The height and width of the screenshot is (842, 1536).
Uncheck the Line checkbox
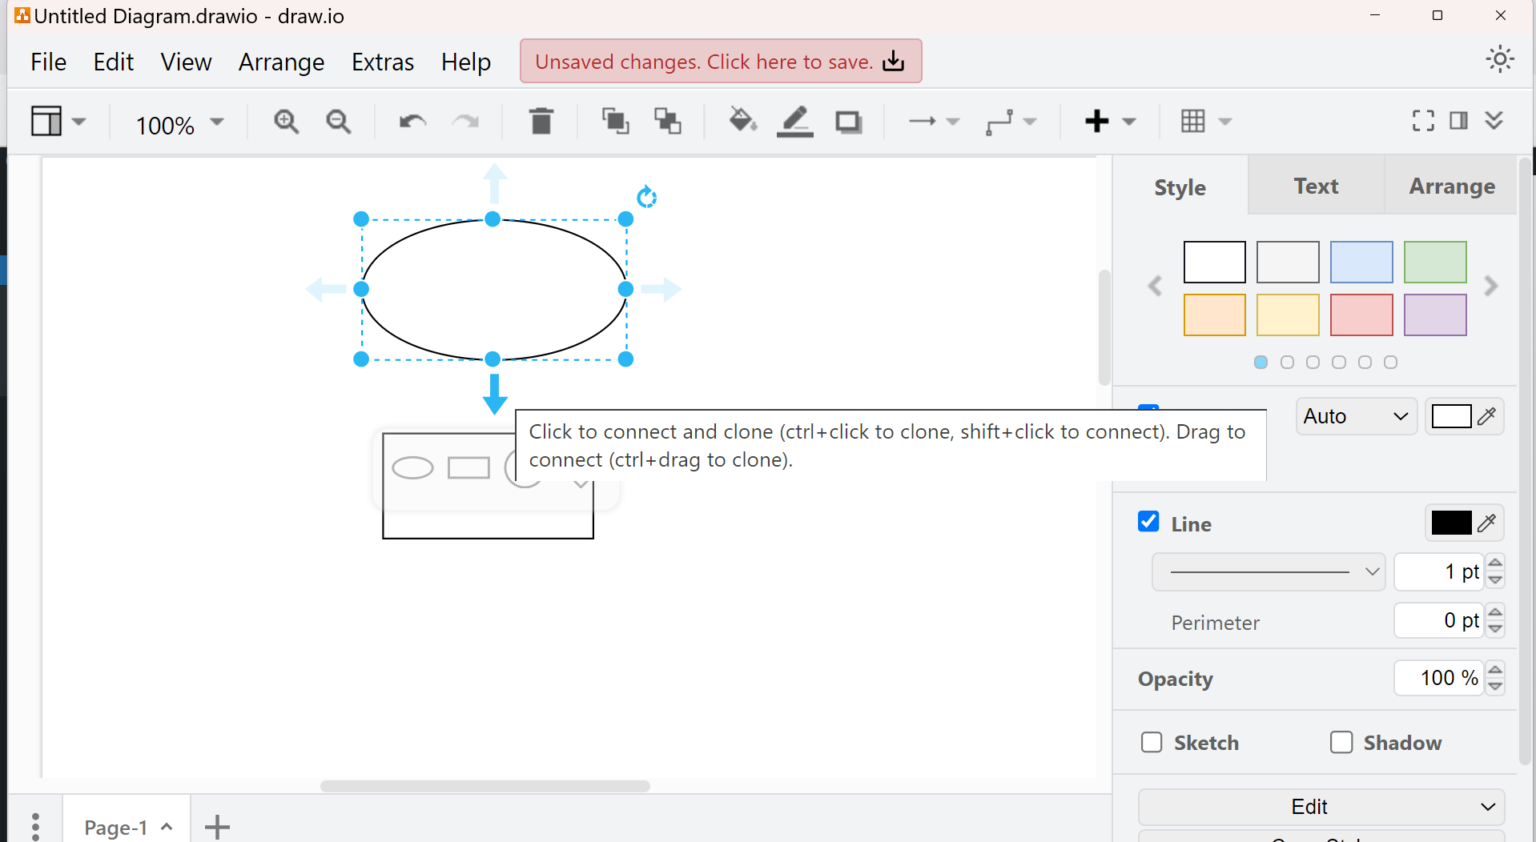[1148, 521]
